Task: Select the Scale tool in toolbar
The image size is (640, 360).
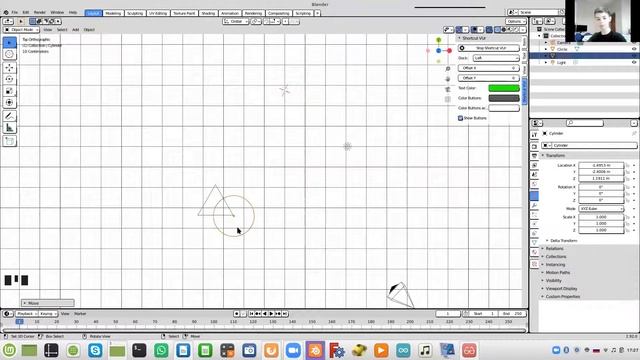Action: tap(9, 91)
